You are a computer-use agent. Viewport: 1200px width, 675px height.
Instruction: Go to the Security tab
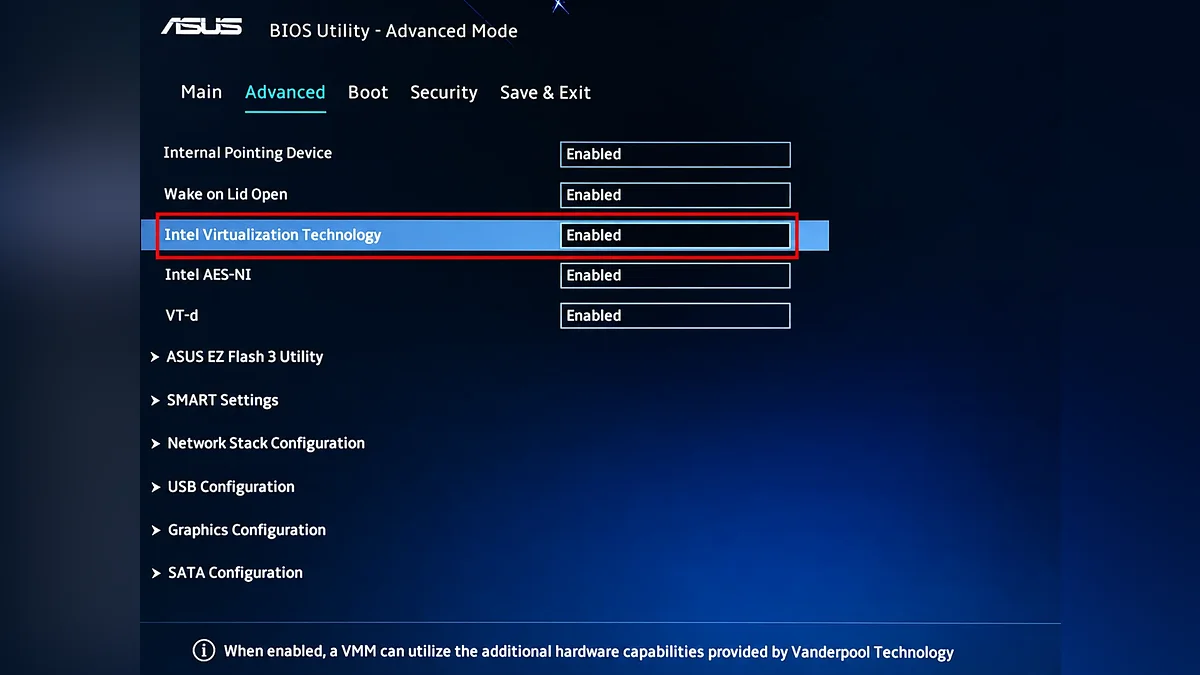(444, 92)
